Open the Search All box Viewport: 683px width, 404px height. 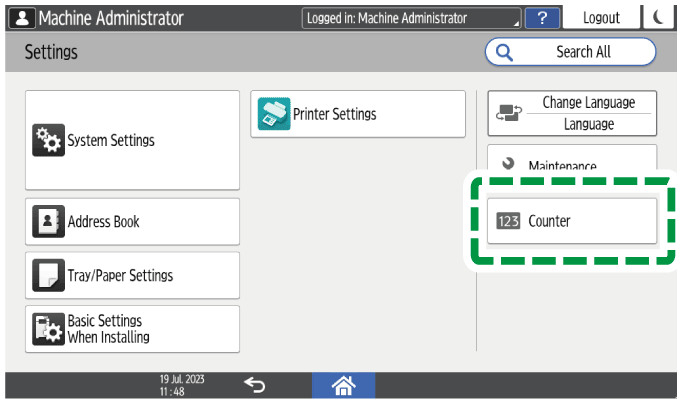[x=571, y=52]
